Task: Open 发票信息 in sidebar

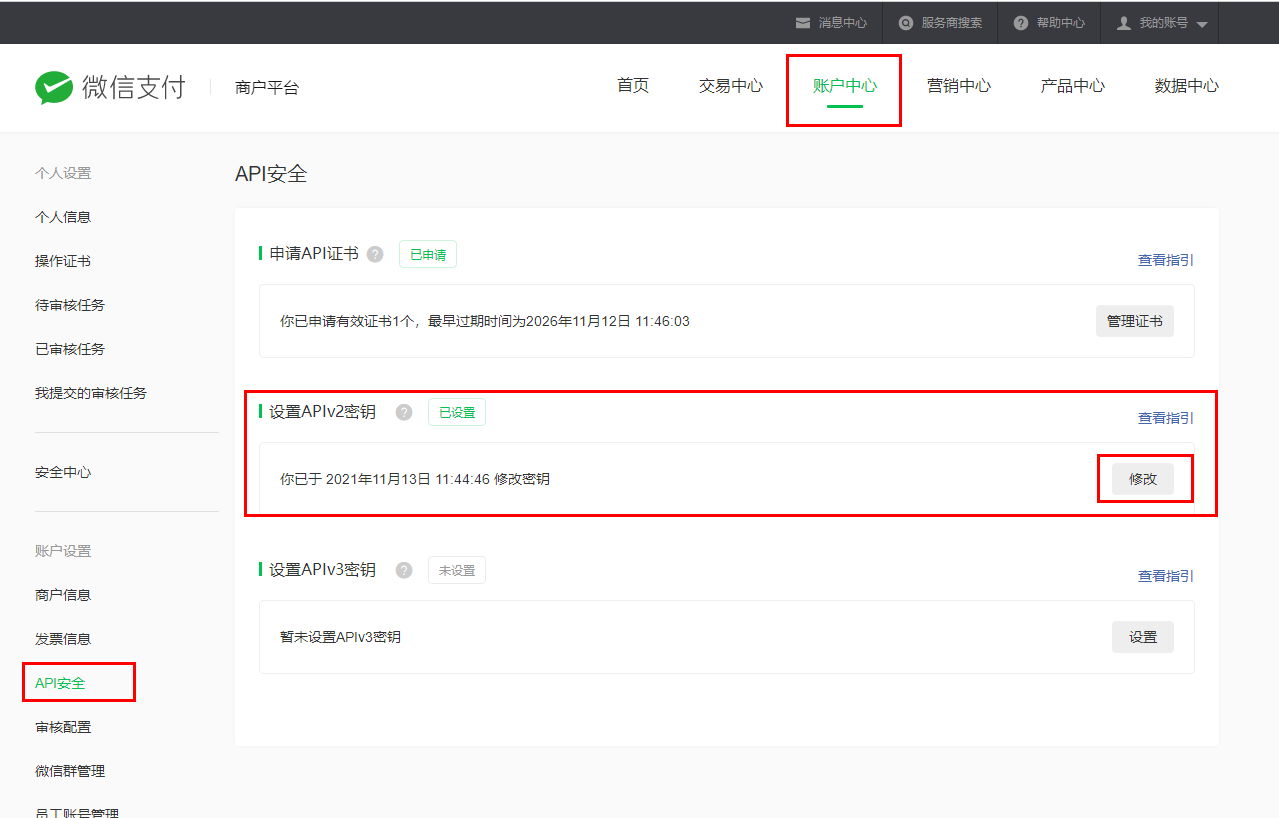Action: [63, 639]
